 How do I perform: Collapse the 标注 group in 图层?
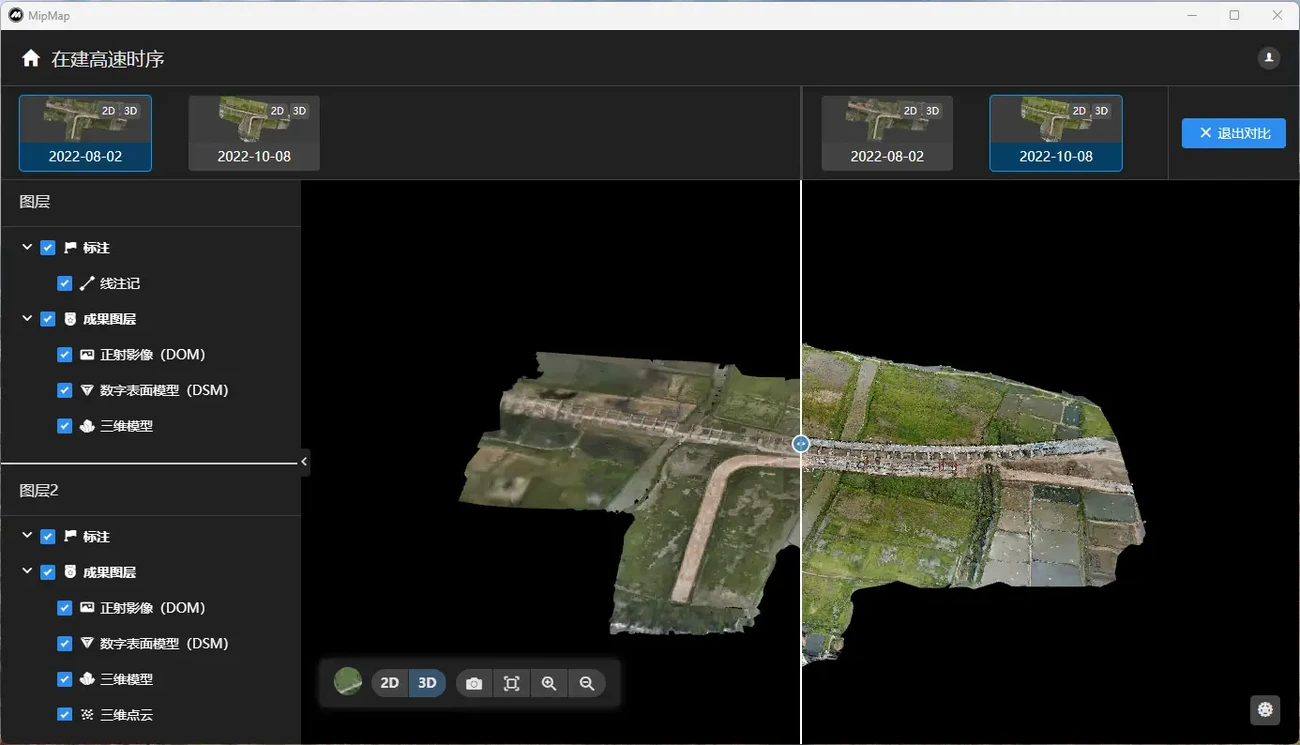click(x=27, y=248)
